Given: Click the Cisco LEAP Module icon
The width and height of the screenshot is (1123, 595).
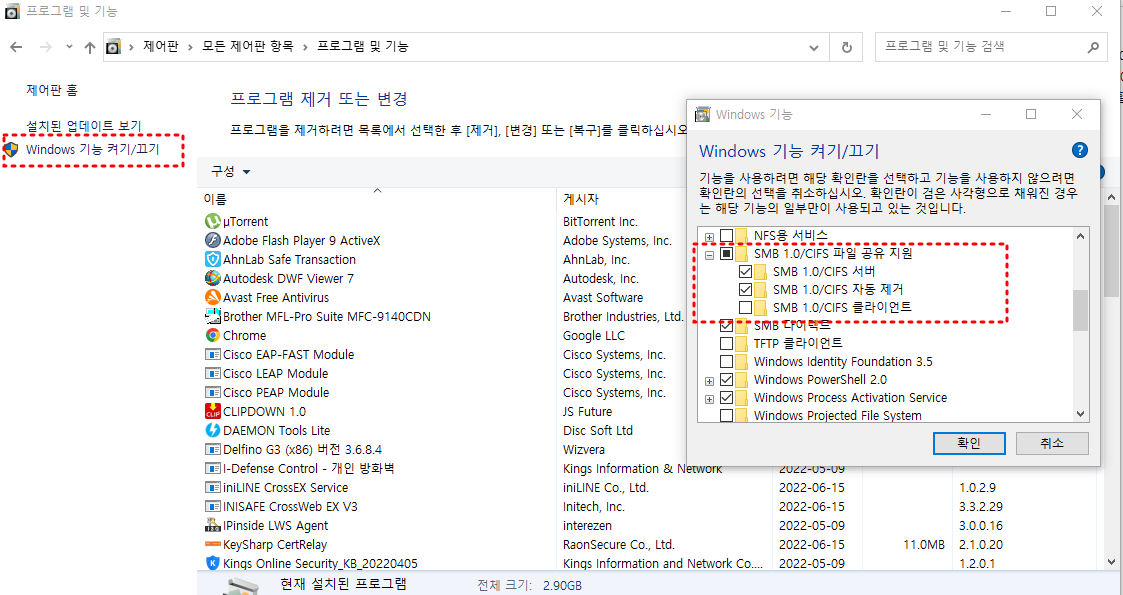Looking at the screenshot, I should click(213, 373).
